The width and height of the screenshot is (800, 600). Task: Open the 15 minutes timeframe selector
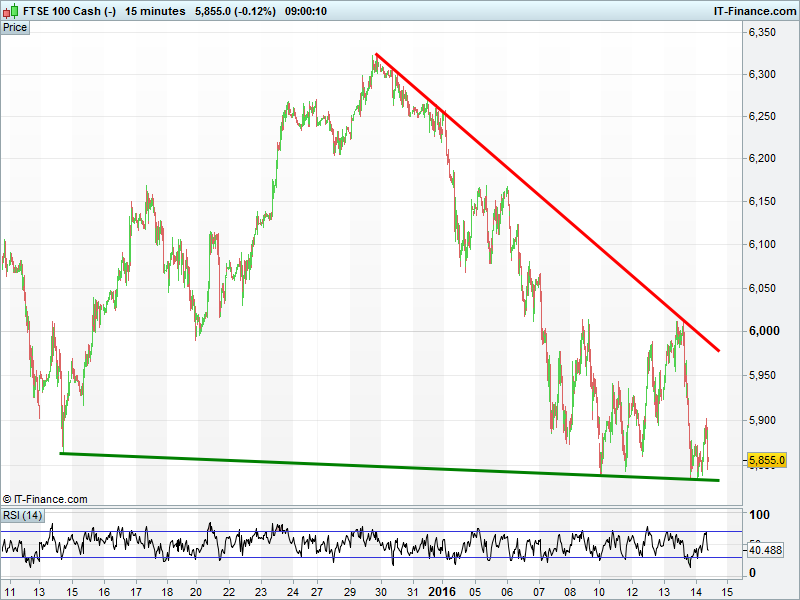(155, 11)
